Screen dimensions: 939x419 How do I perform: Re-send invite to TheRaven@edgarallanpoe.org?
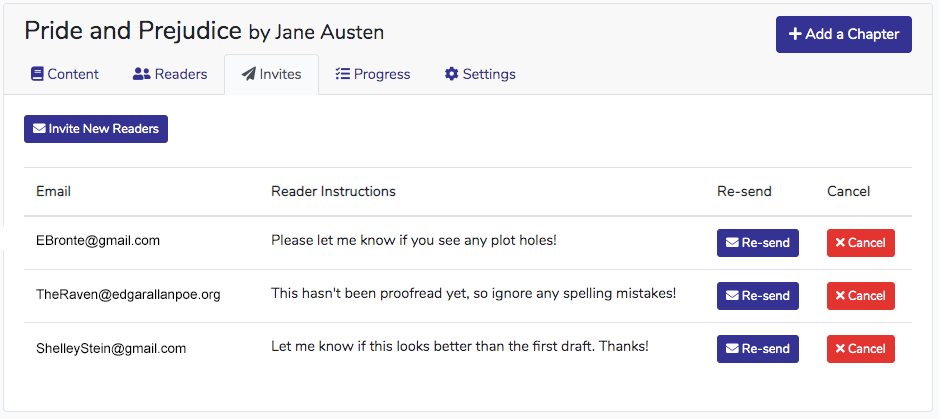[x=757, y=296]
